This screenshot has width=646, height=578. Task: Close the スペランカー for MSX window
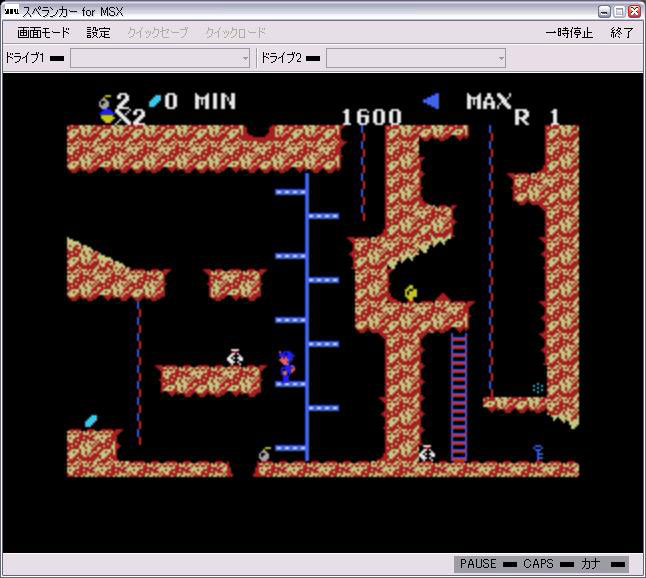(x=634, y=12)
